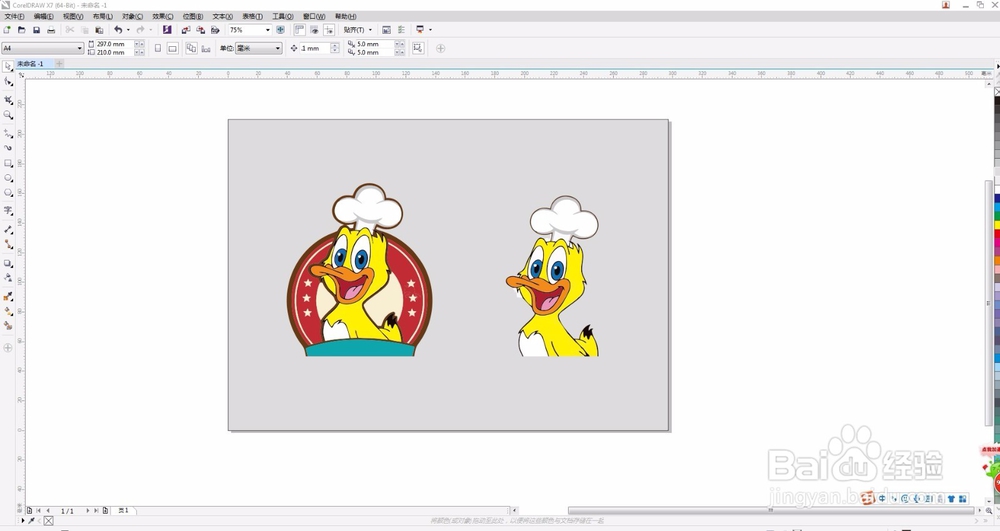Toggle show grid button
This screenshot has height=531, width=1000.
[314, 30]
